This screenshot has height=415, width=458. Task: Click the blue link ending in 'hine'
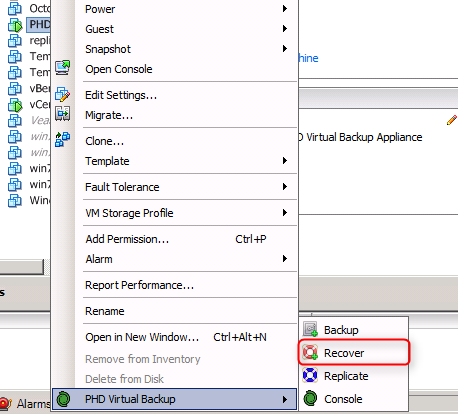coord(309,58)
